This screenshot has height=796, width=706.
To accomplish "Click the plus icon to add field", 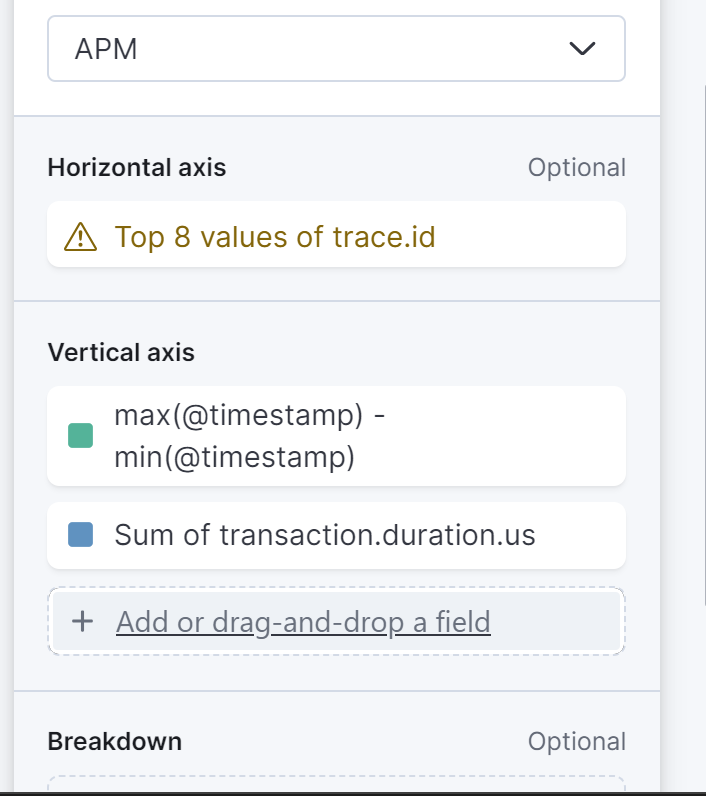I will pos(83,622).
